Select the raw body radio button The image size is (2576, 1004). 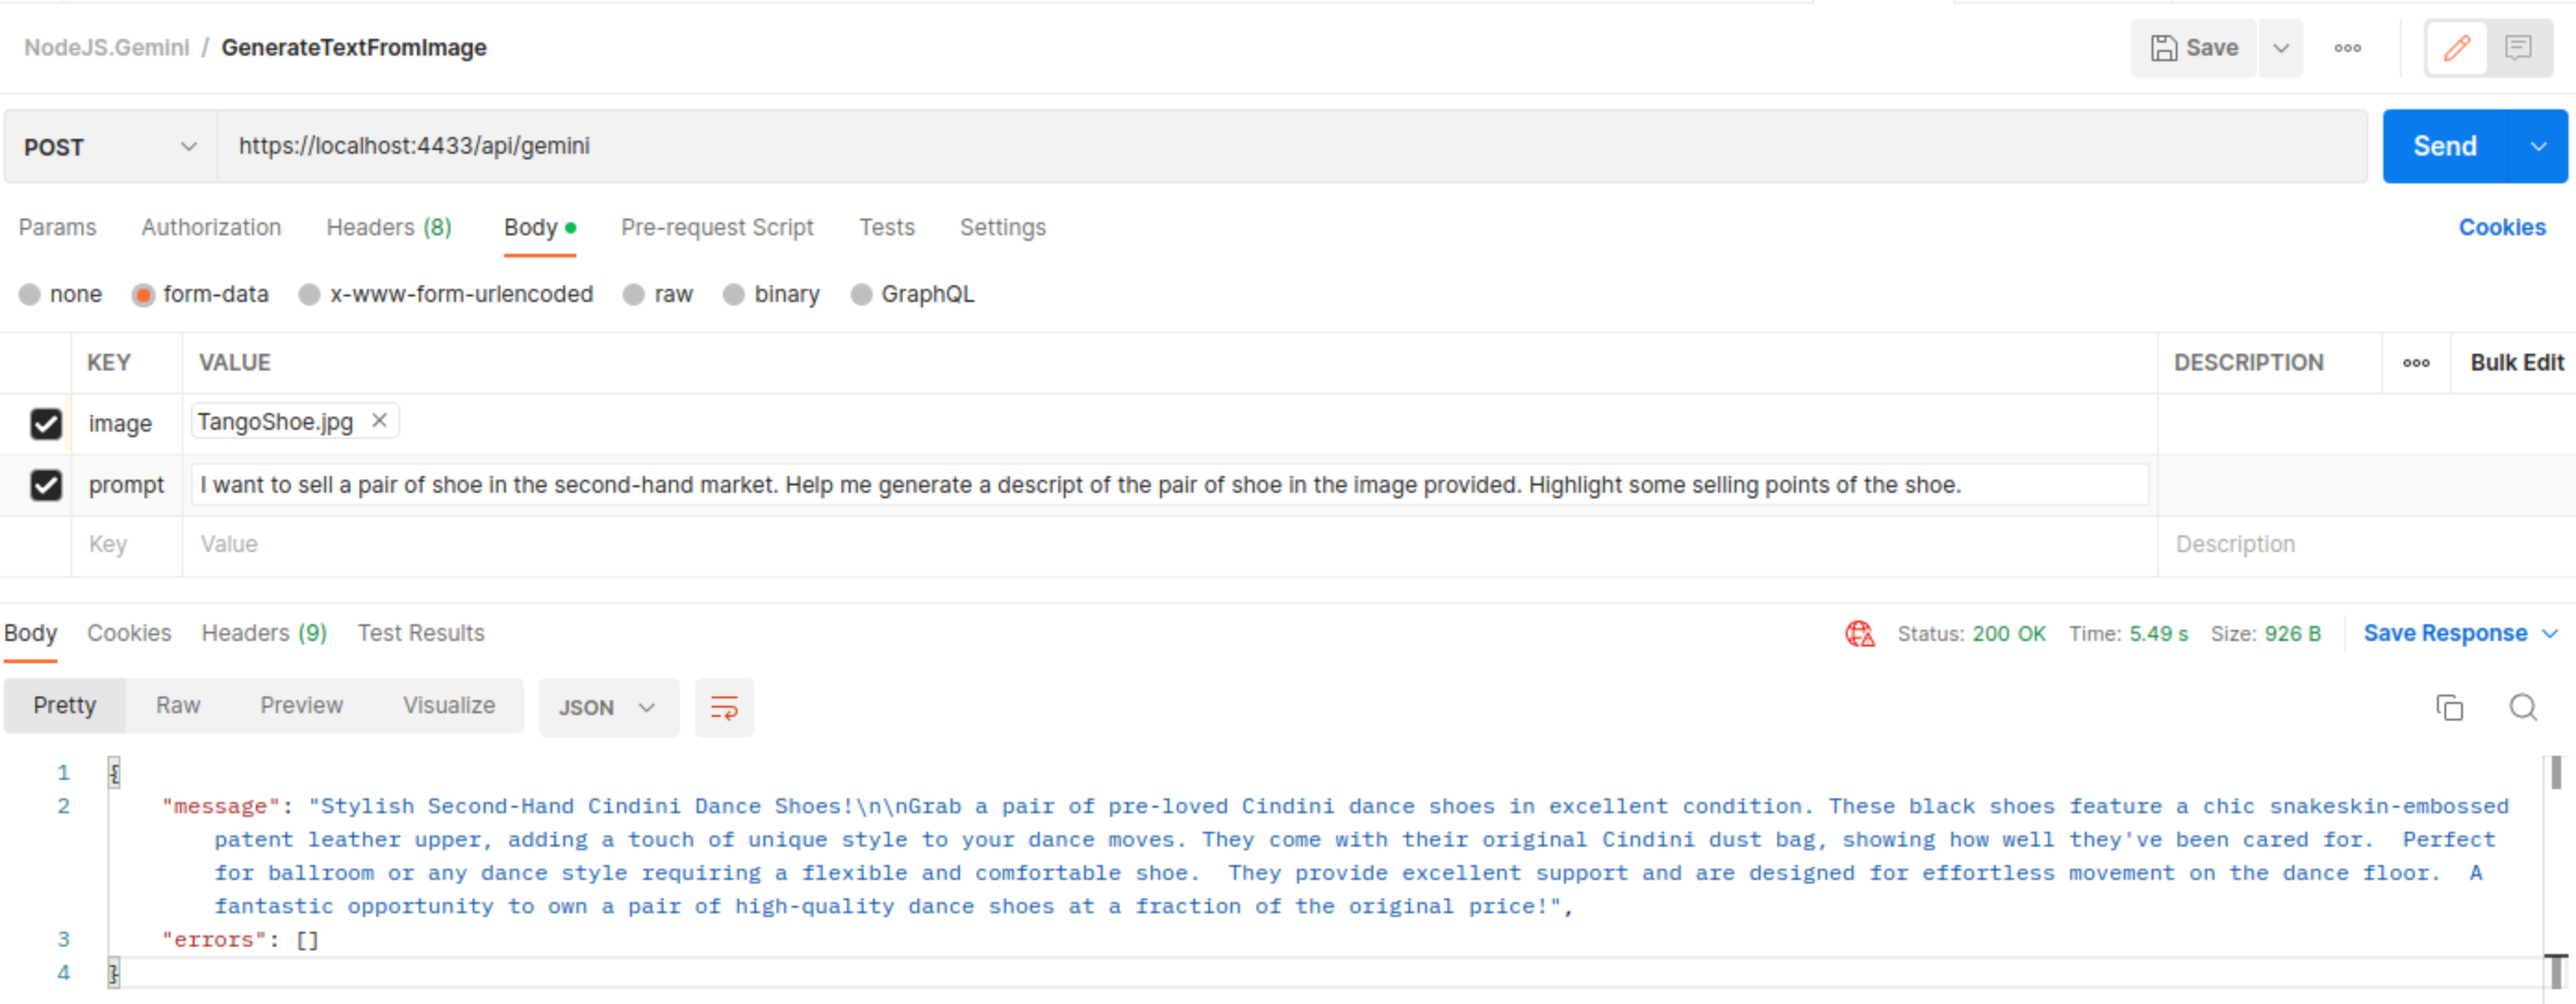coord(633,294)
